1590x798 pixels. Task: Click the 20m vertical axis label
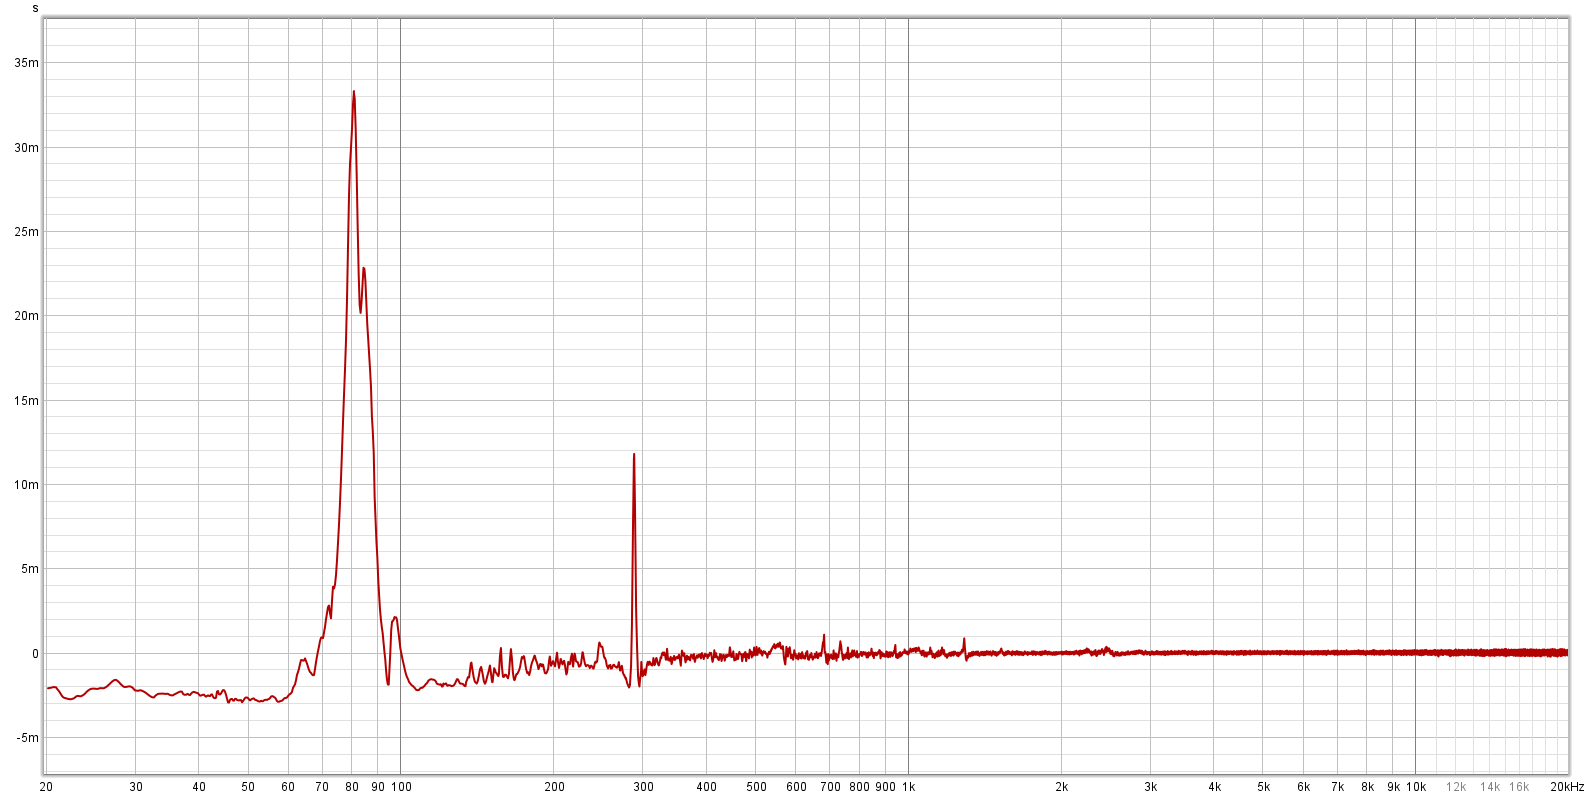click(x=27, y=316)
